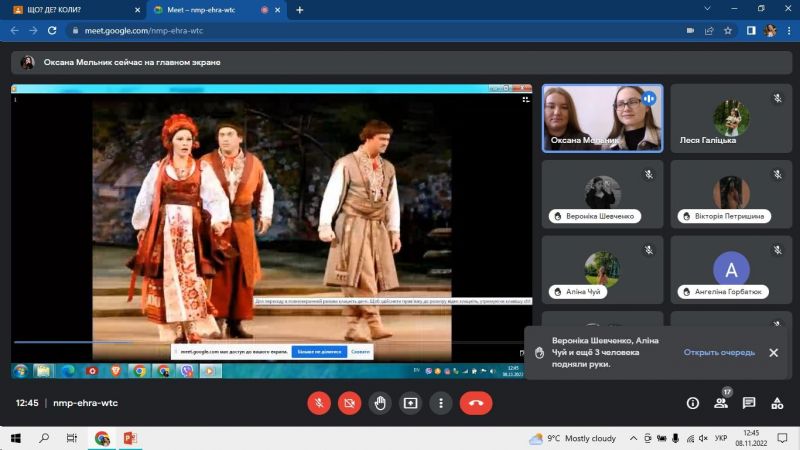Raise hand in the meeting
This screenshot has width=800, height=450.
(380, 403)
